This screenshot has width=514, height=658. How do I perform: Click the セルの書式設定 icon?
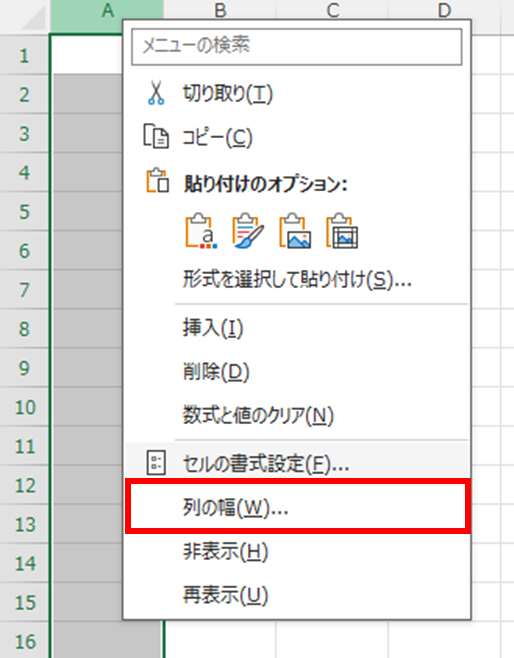click(156, 463)
